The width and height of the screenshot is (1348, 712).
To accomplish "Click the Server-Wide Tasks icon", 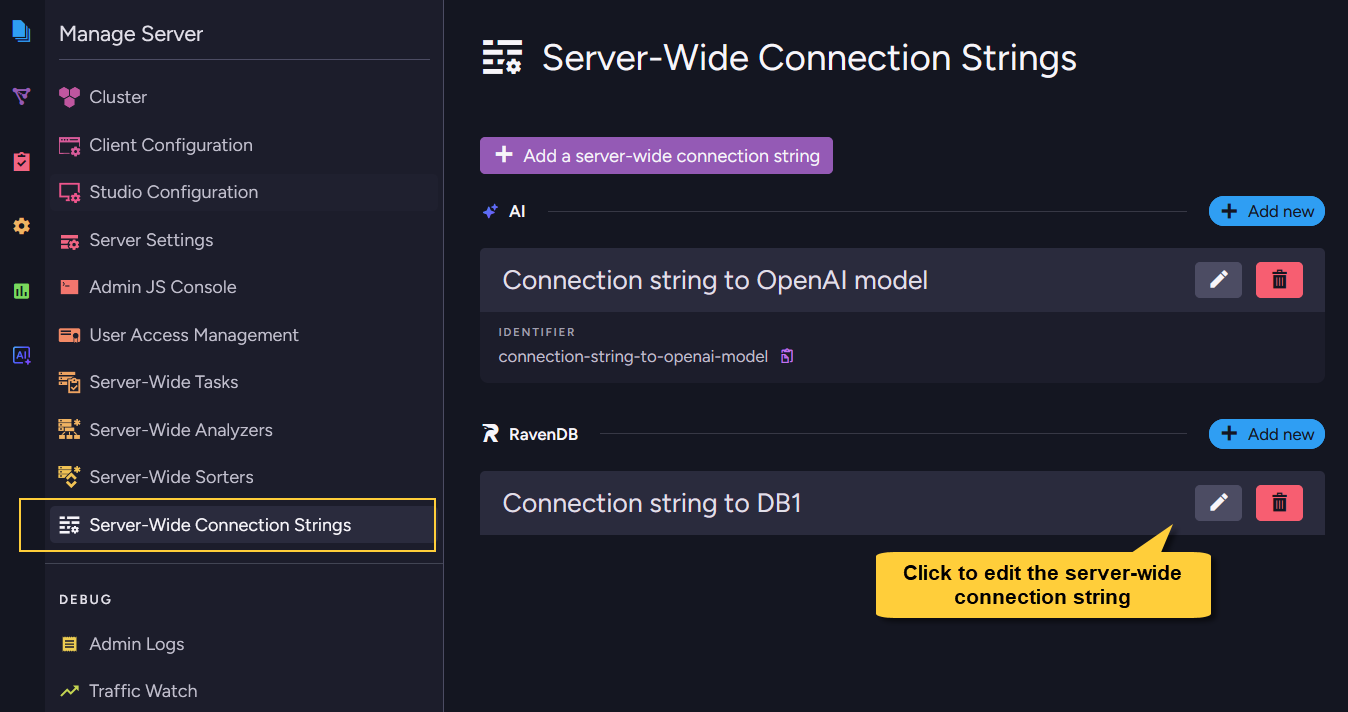I will click(x=69, y=382).
